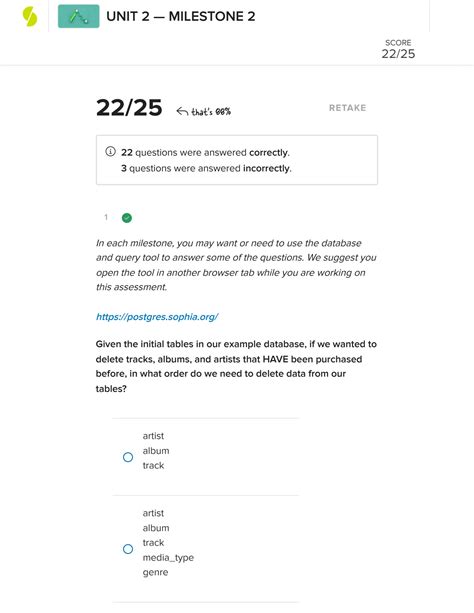The height and width of the screenshot is (613, 474).
Task: Click the that's 88% handwritten note
Action: click(x=211, y=112)
